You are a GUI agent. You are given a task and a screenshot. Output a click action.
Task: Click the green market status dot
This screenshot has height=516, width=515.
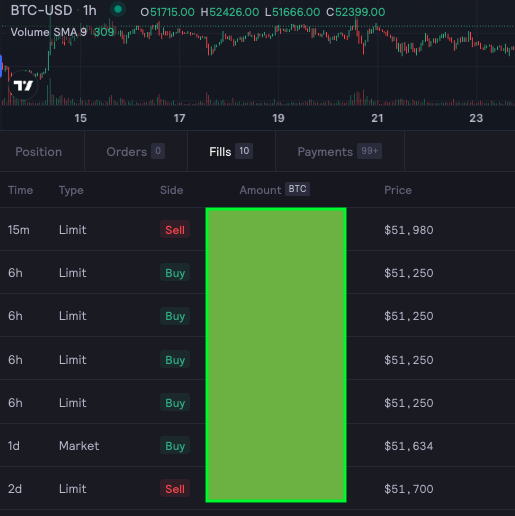pos(118,9)
